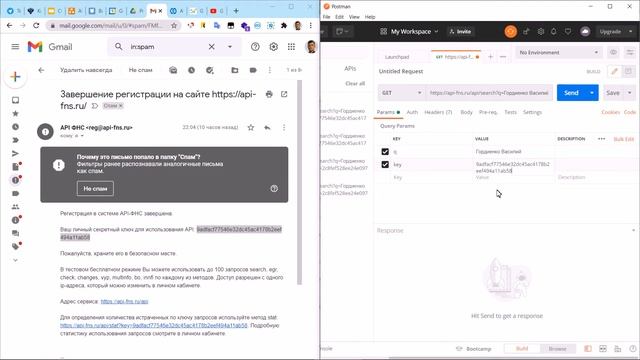Click Удалить навсегда in Gmail toolbar
Viewport: 640px width, 360px height.
click(x=86, y=70)
